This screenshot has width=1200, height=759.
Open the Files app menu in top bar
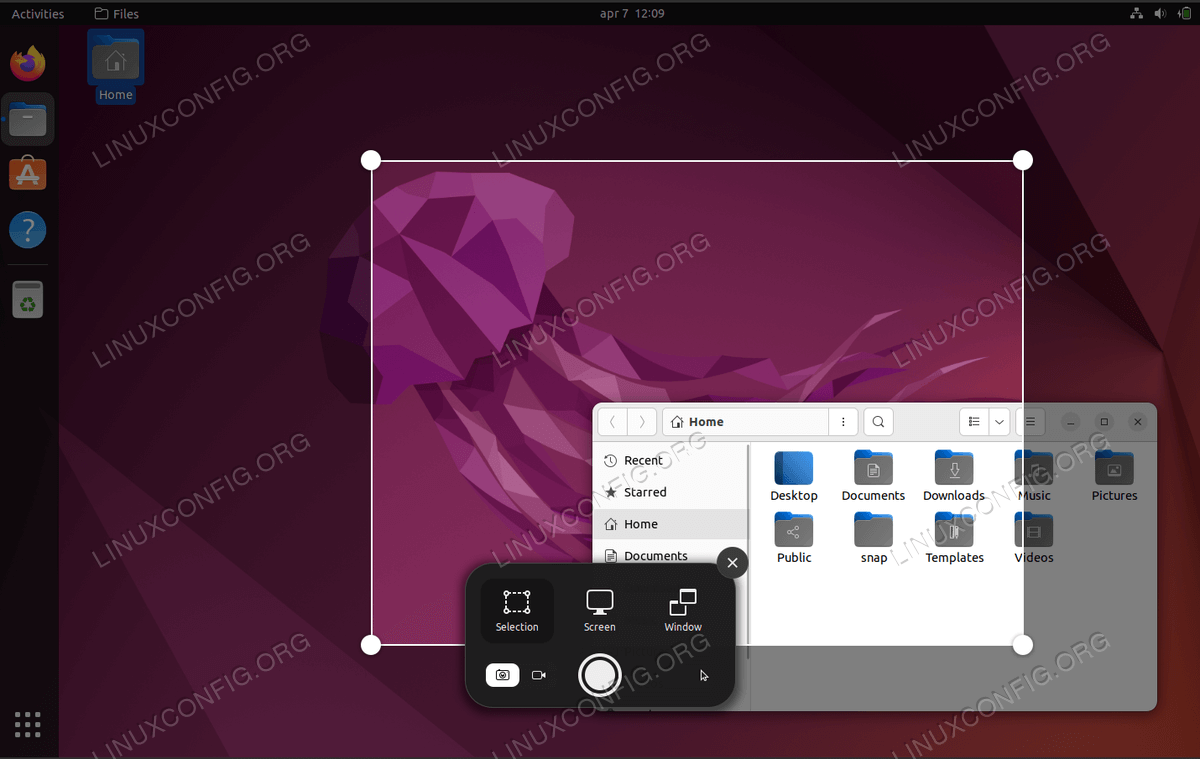tap(117, 14)
